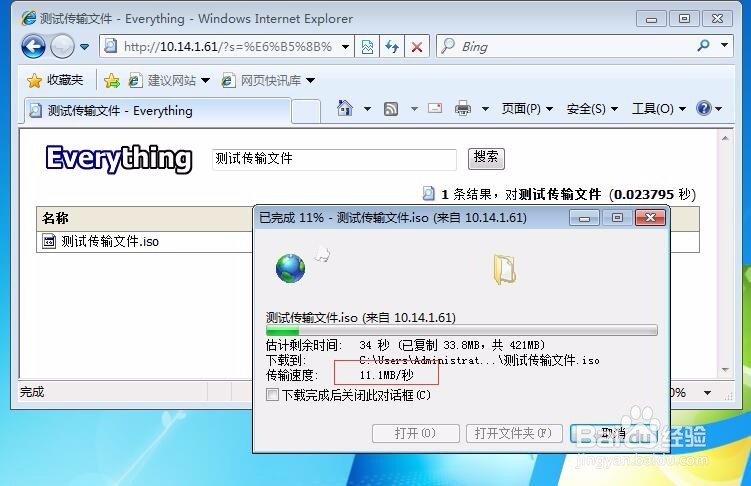The image size is (751, 486).
Task: Expand the Print dropdown arrow
Action: [485, 109]
